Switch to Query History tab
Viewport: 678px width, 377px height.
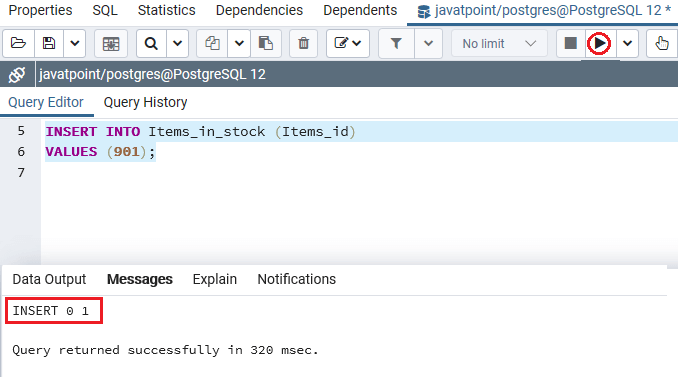145,102
